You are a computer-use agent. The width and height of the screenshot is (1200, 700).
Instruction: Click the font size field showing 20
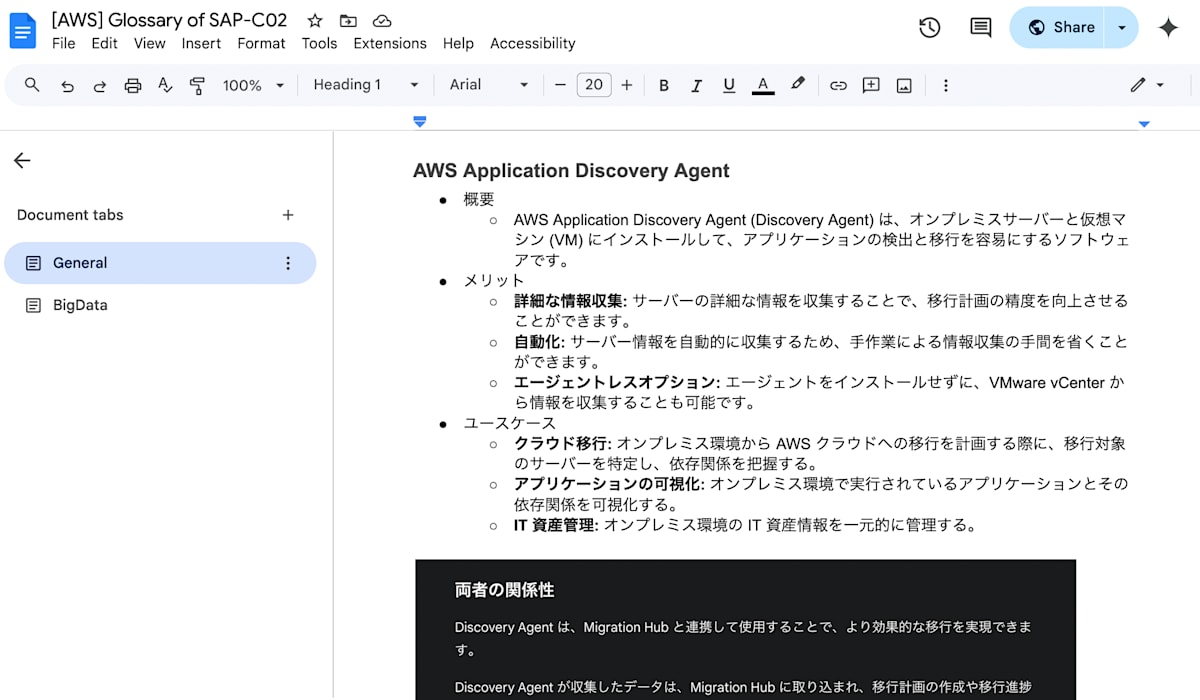[x=594, y=85]
